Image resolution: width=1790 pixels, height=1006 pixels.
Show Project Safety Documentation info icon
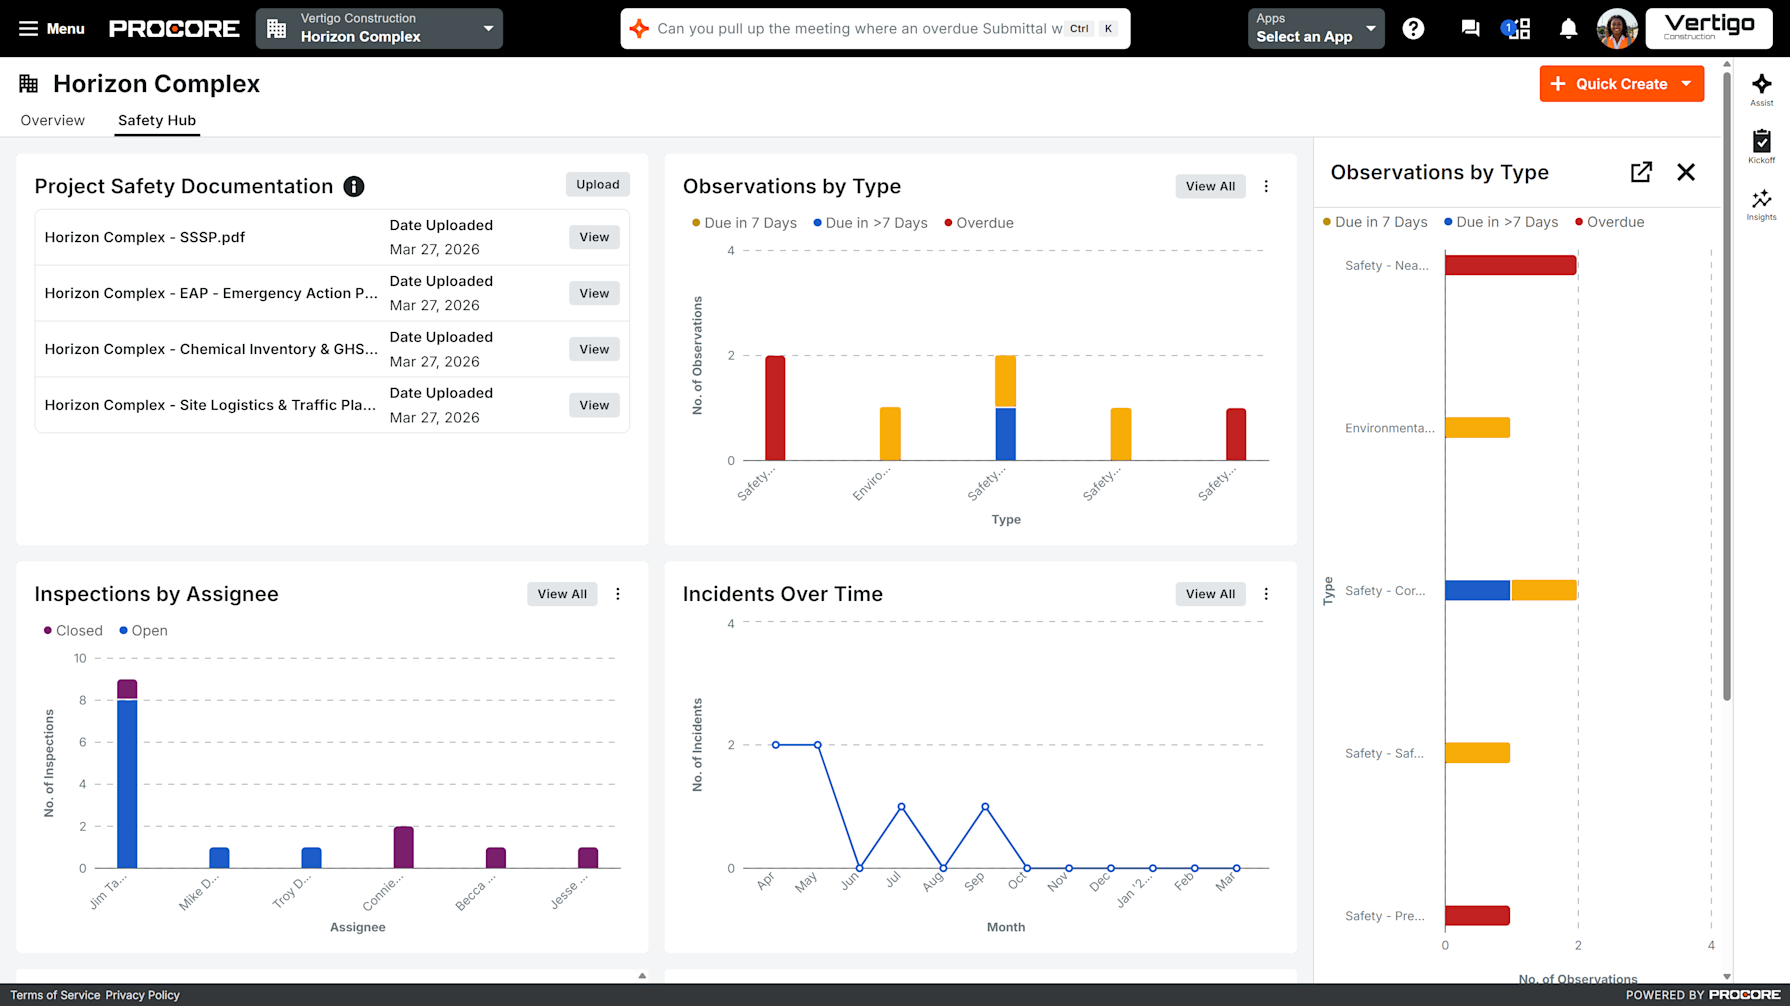[354, 186]
